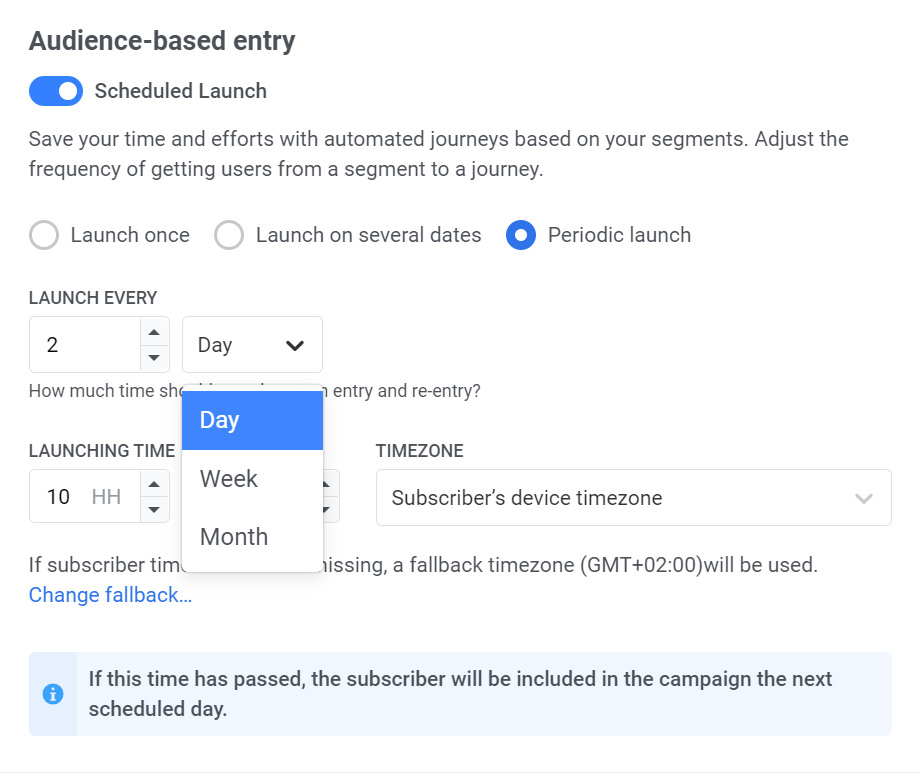The height and width of the screenshot is (779, 920).
Task: Collapse the Day interval dropdown
Action: pos(252,345)
